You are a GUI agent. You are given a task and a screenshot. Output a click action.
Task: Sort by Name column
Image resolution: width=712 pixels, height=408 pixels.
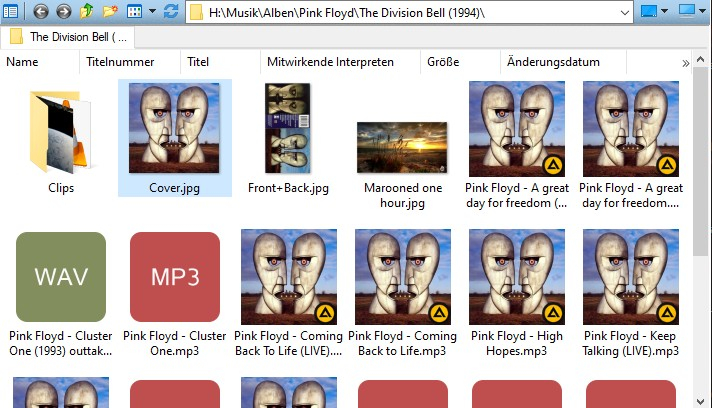coord(40,62)
